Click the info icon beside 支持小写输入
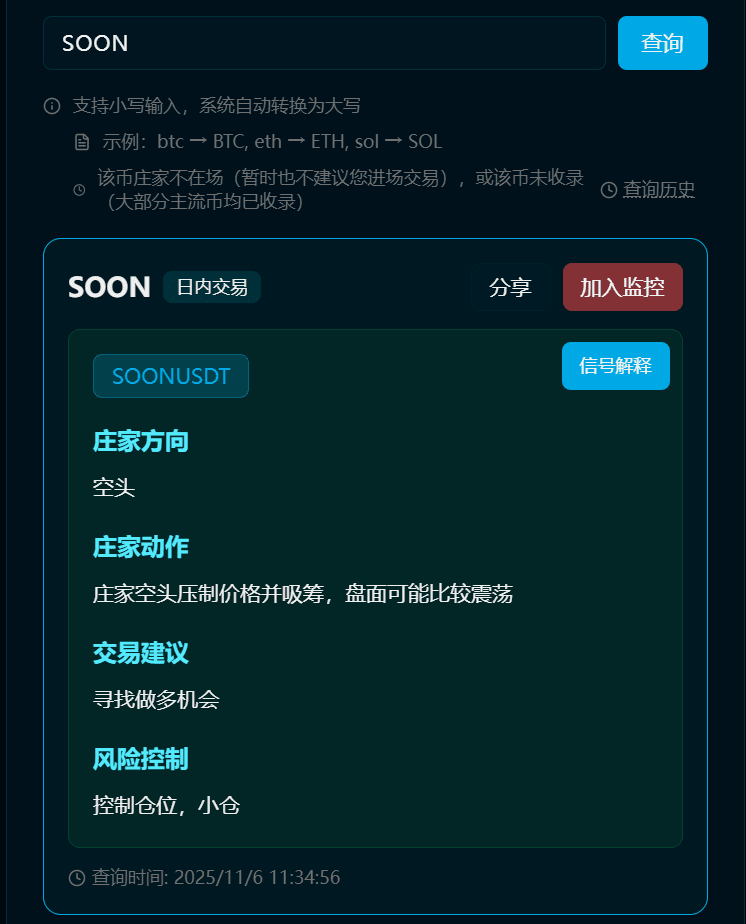Screen dimensions: 746x924 tap(52, 106)
